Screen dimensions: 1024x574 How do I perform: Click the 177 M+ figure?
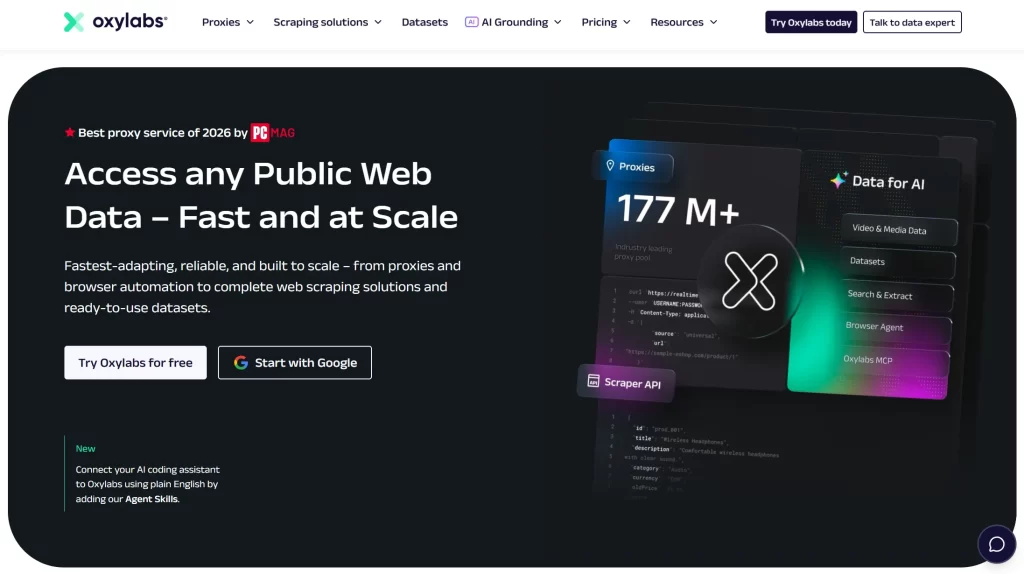click(678, 210)
